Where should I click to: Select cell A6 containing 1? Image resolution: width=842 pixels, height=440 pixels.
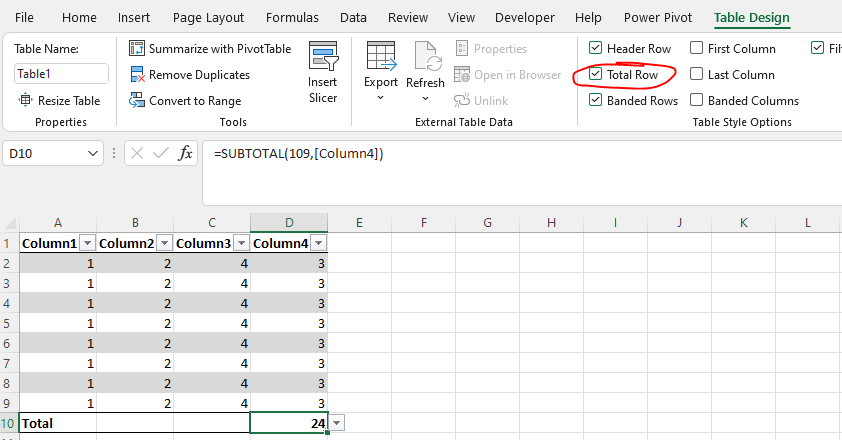pyautogui.click(x=58, y=343)
